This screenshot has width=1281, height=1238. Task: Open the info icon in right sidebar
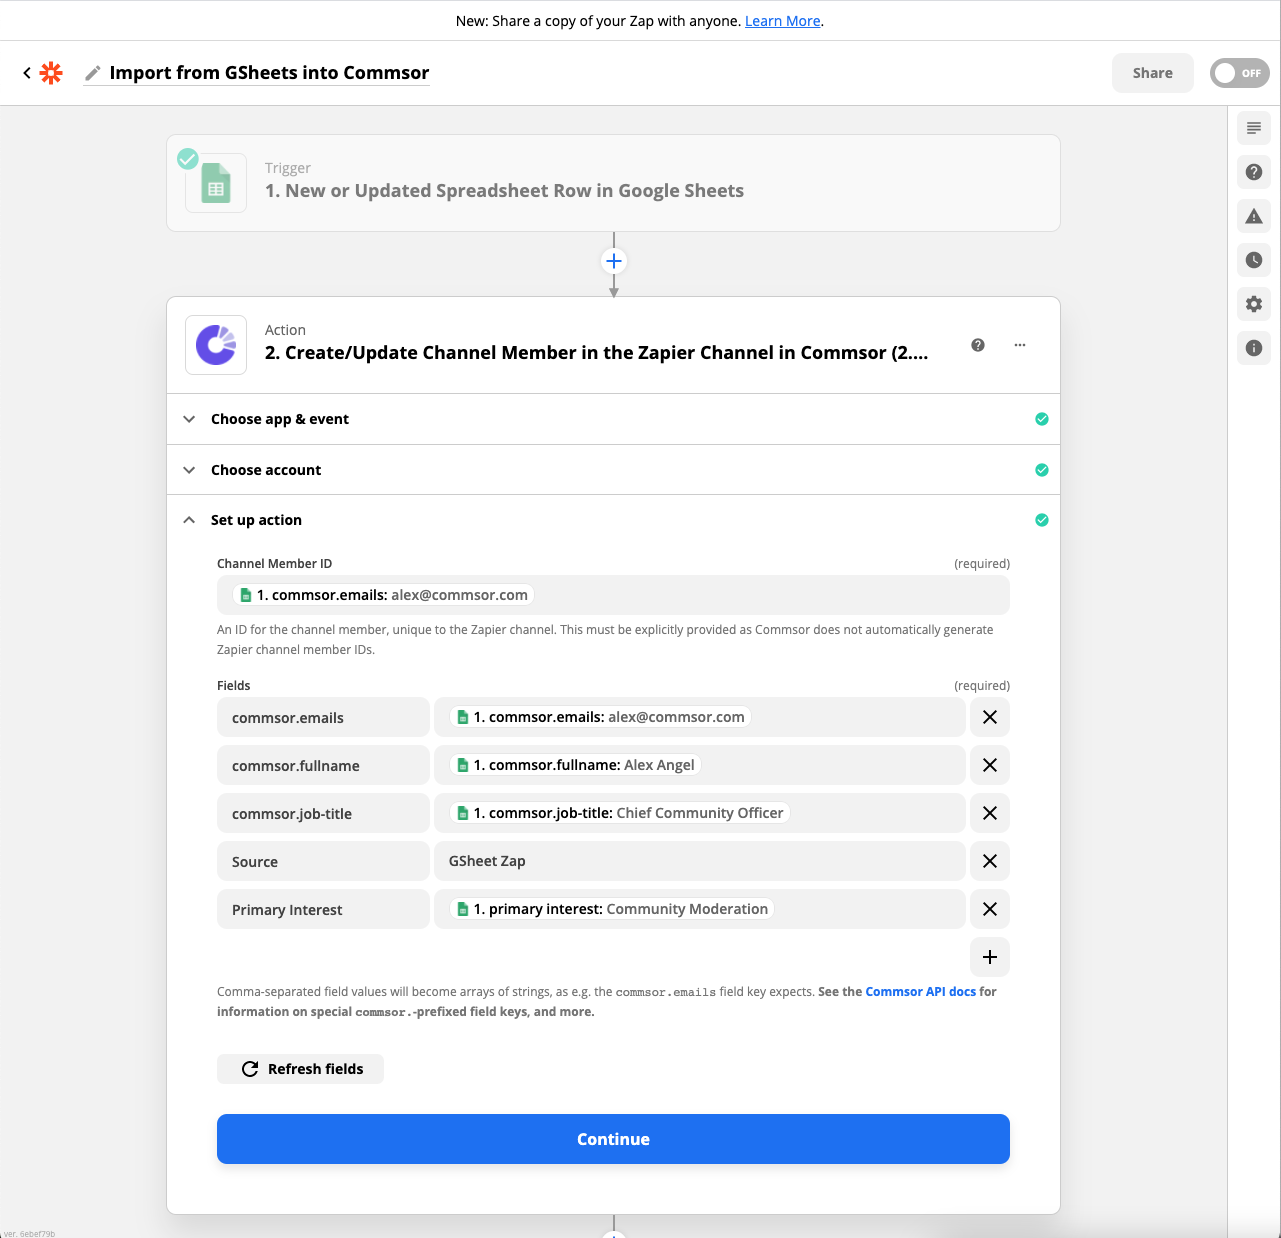pos(1254,348)
